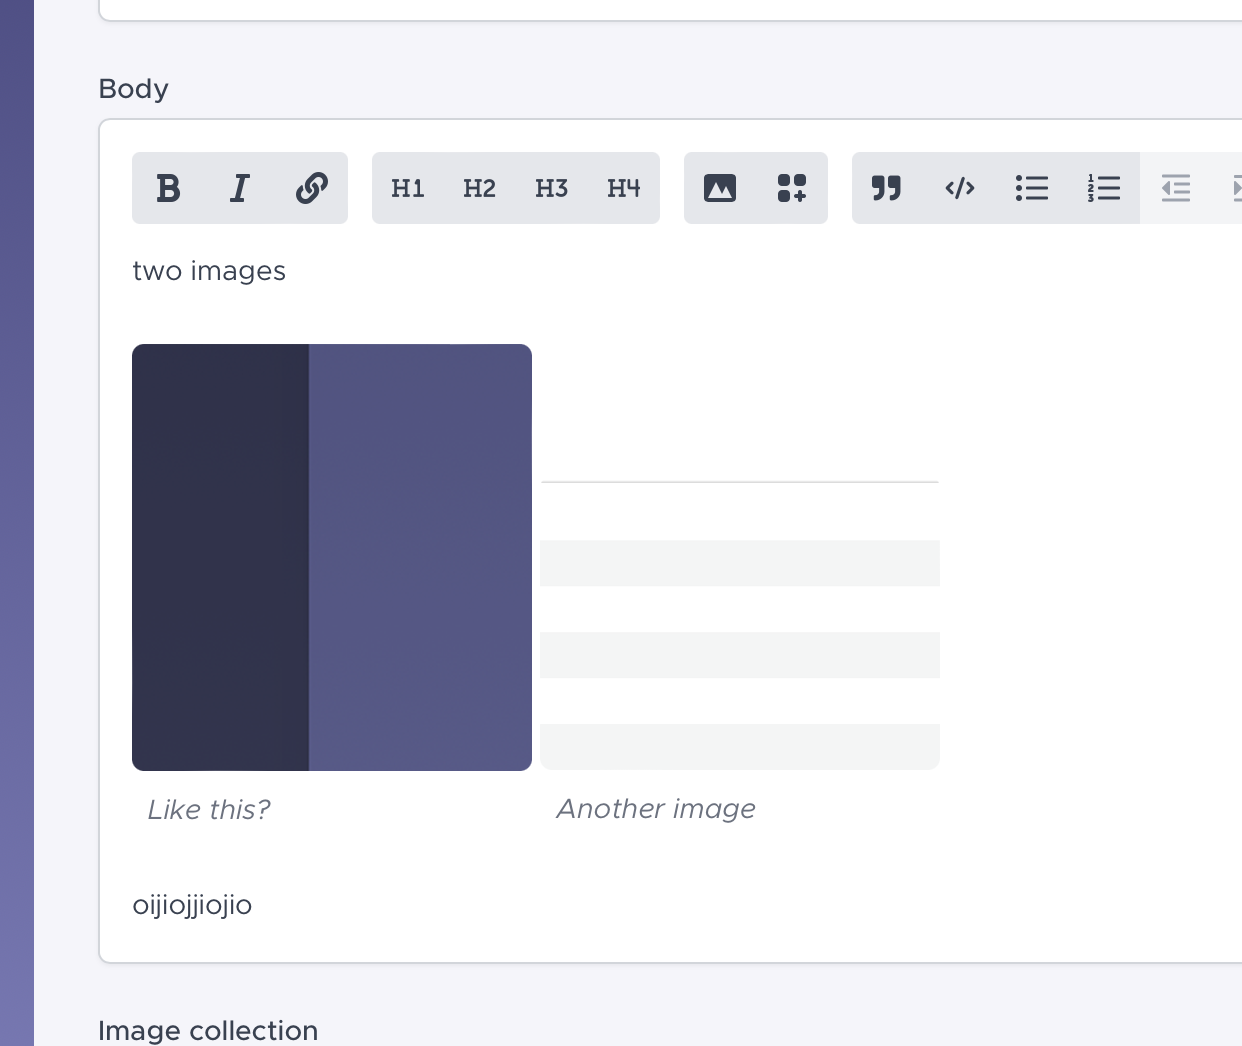
Task: Open the asset block insert tool
Action: point(791,187)
